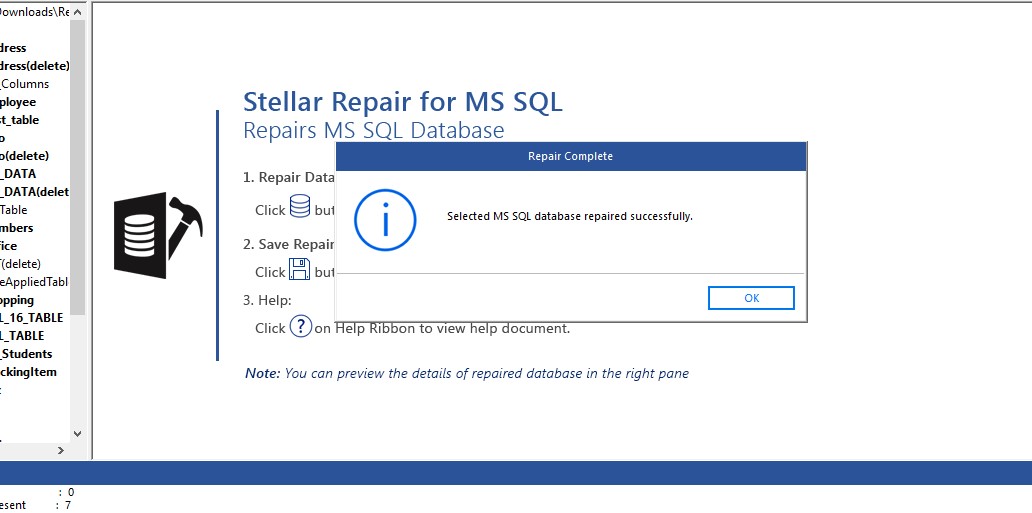Click the blue info icon in the dialog

[385, 220]
